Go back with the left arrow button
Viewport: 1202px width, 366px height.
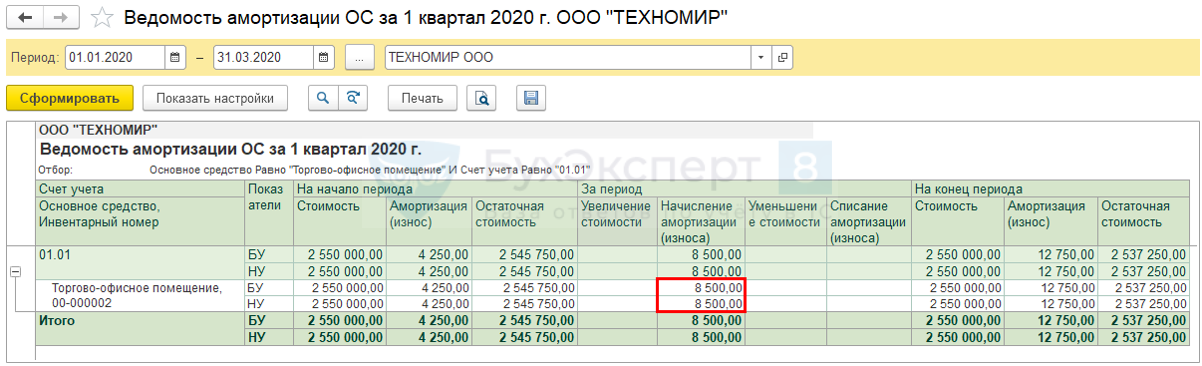[x=26, y=17]
